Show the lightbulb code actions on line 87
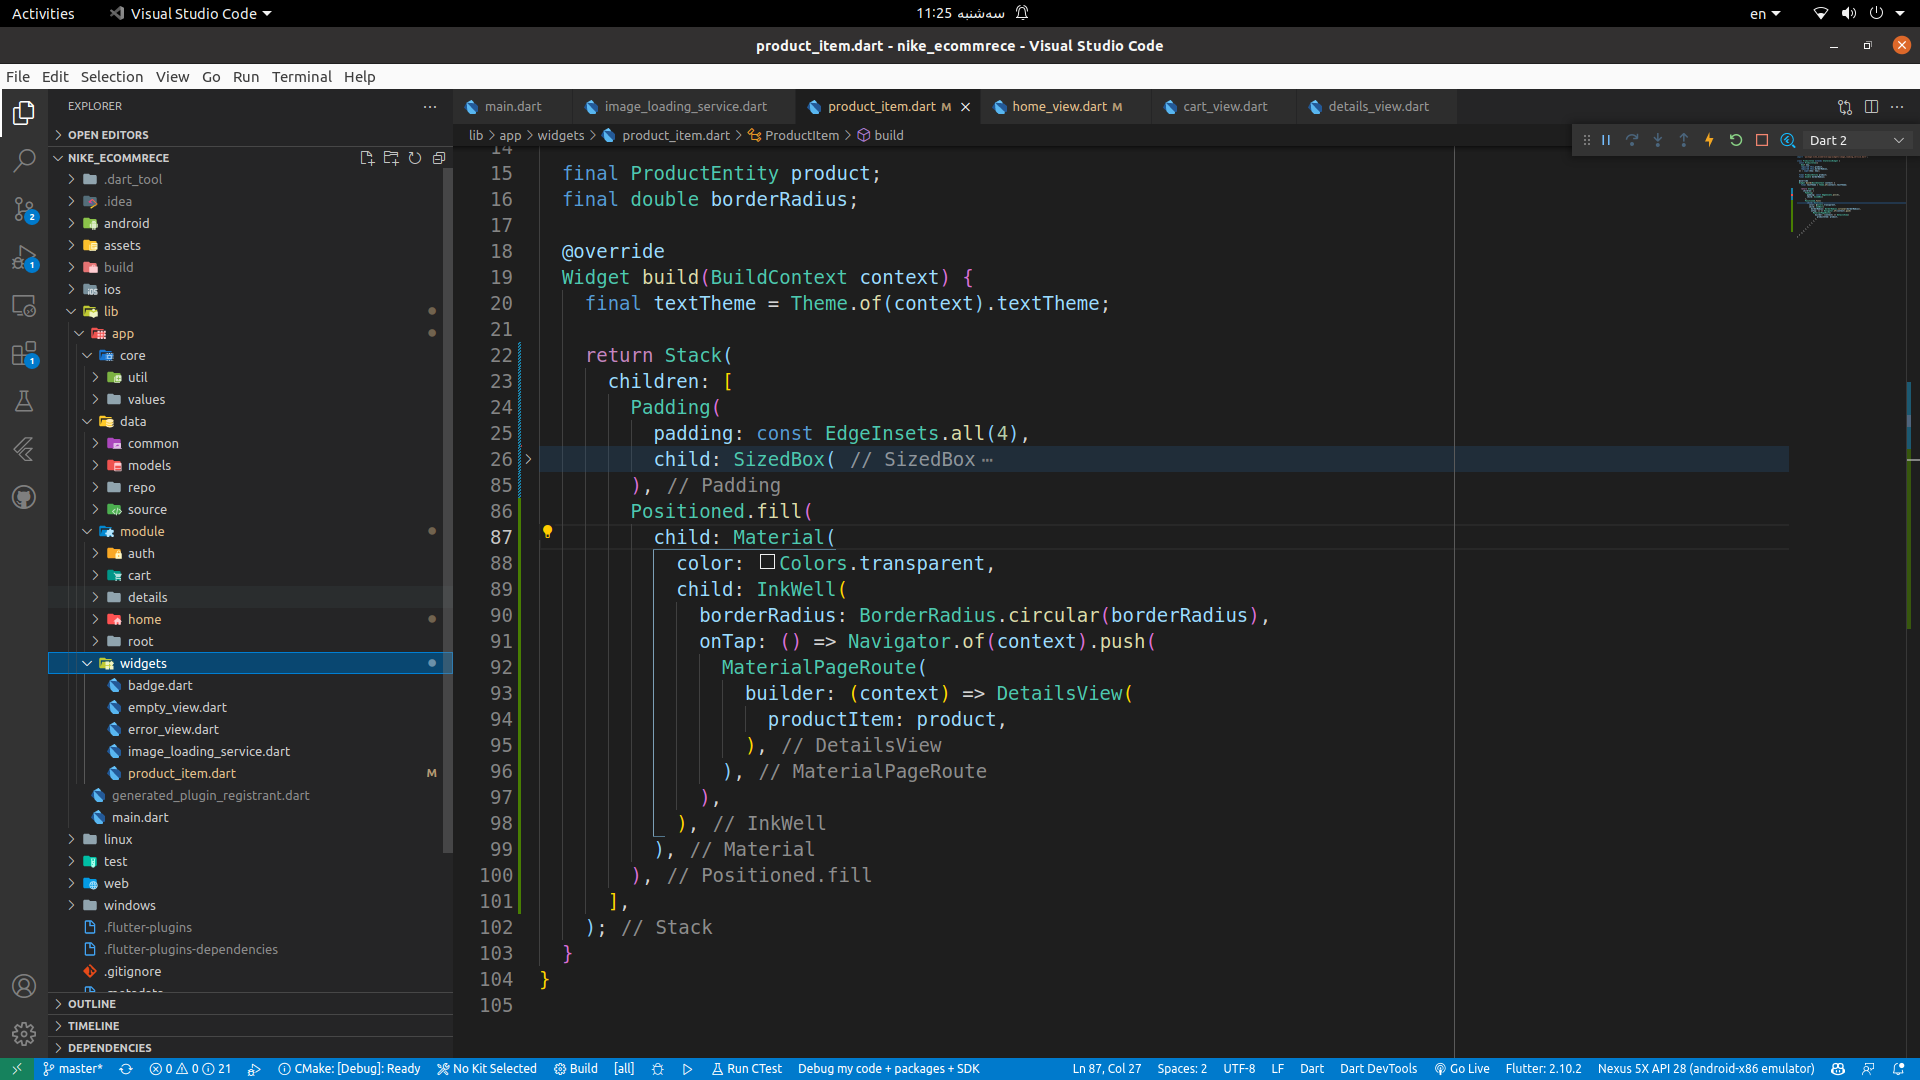Image resolution: width=1920 pixels, height=1080 pixels. [547, 532]
